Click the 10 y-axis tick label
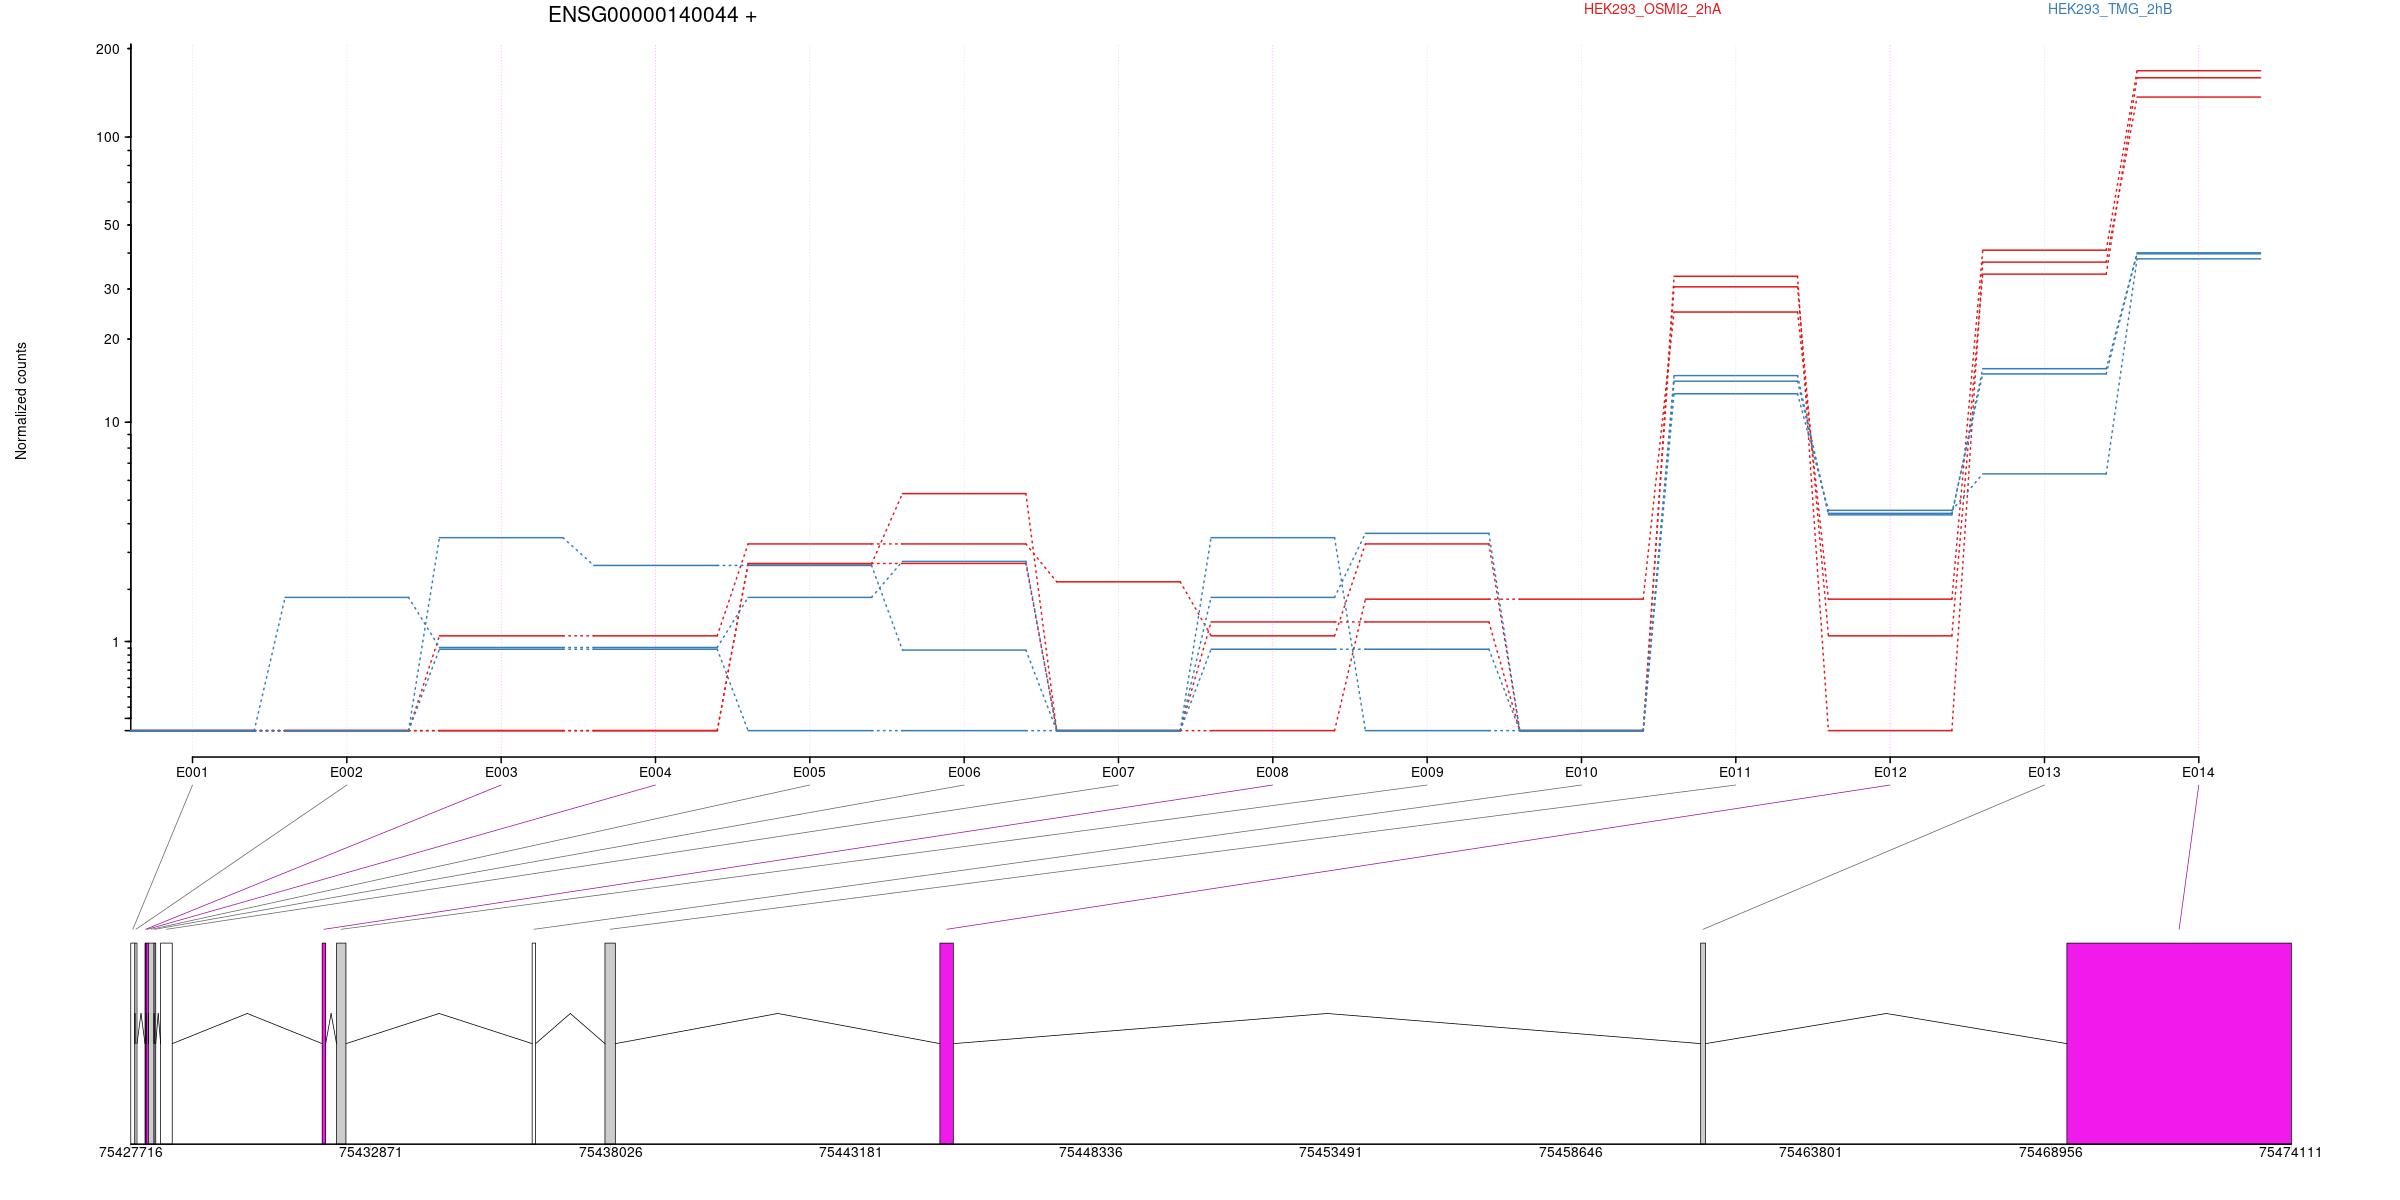Screen dimensions: 2400x1200 112,422
